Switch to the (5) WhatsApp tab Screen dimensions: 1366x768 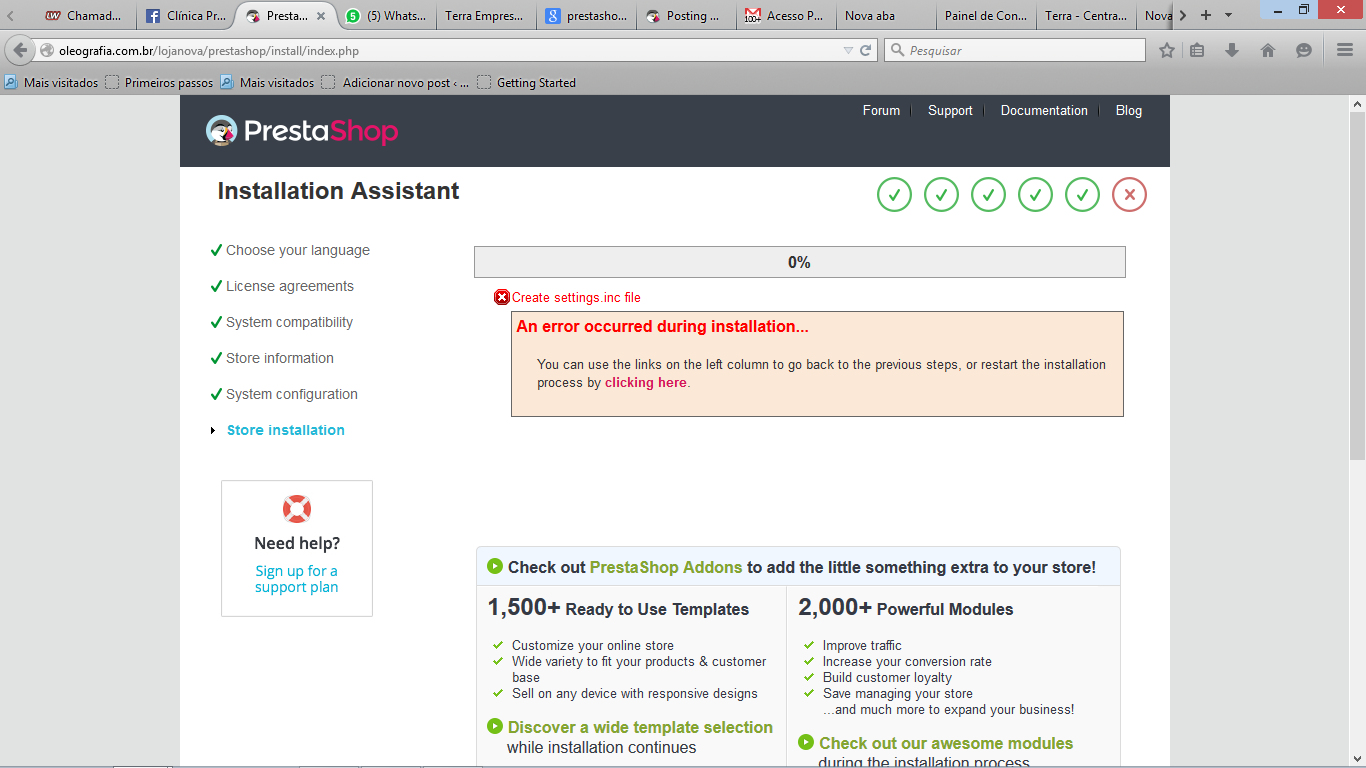(x=387, y=16)
